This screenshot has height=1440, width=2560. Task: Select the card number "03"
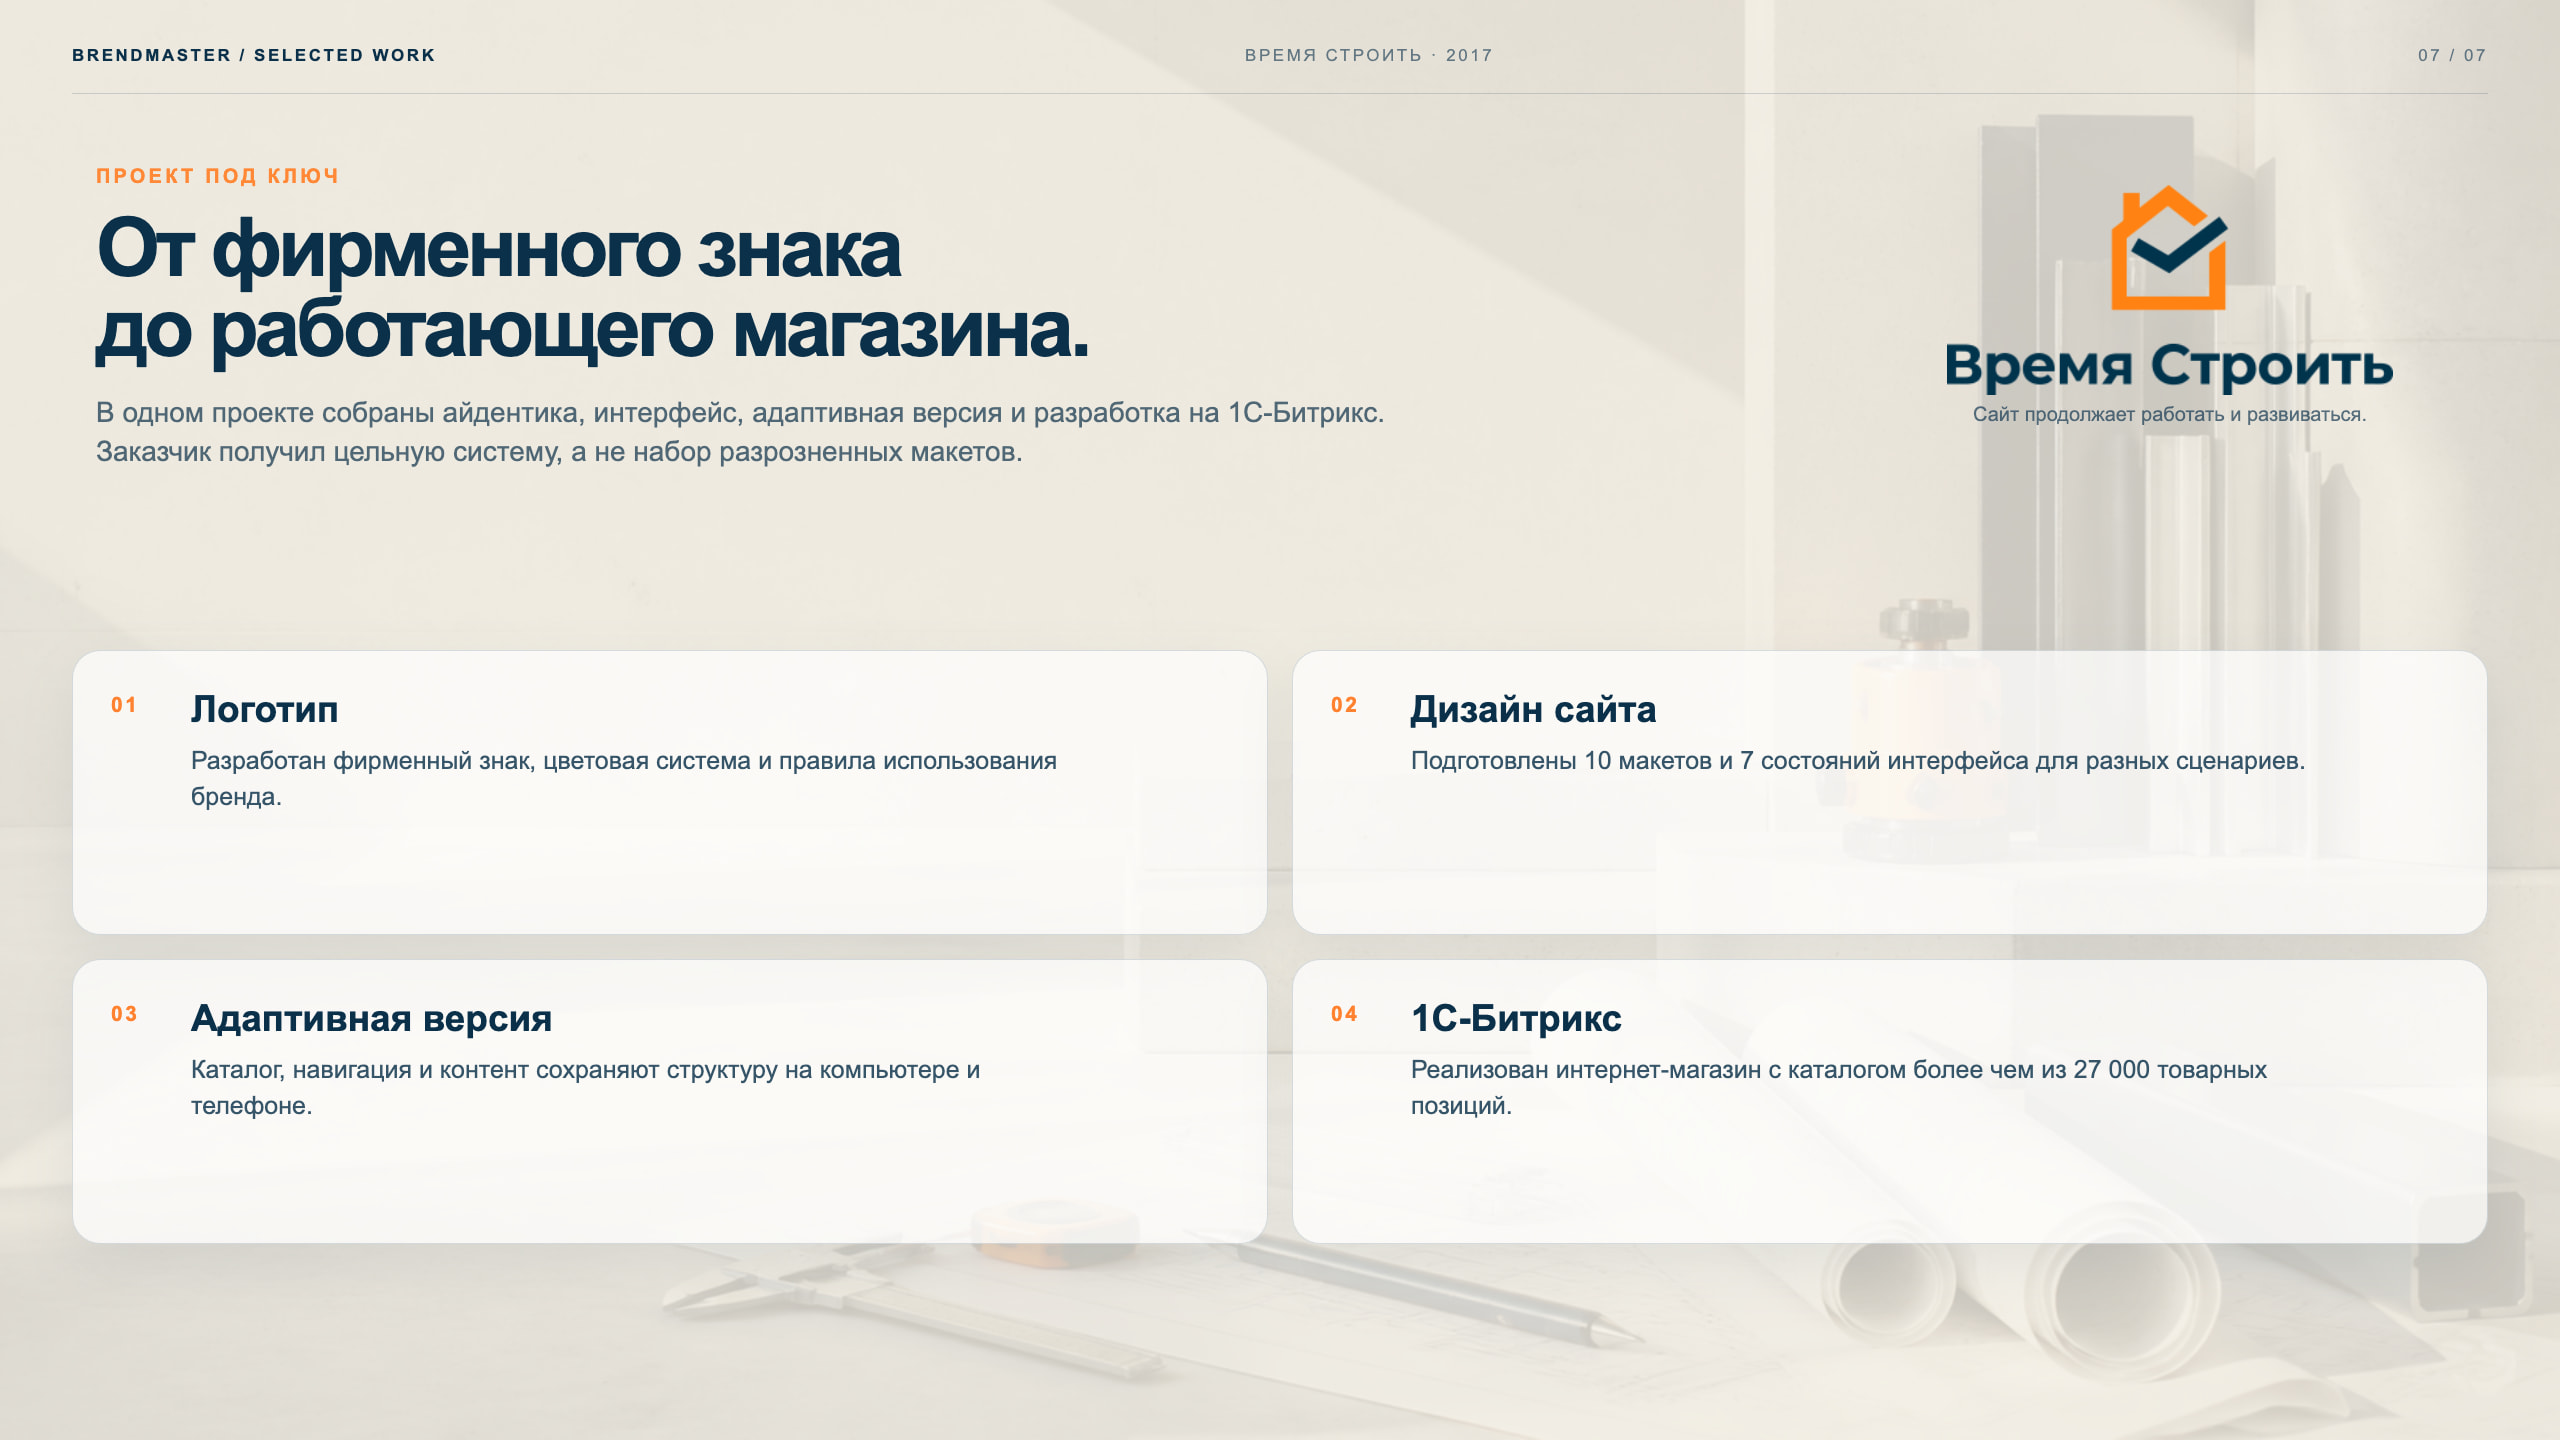tap(124, 1014)
